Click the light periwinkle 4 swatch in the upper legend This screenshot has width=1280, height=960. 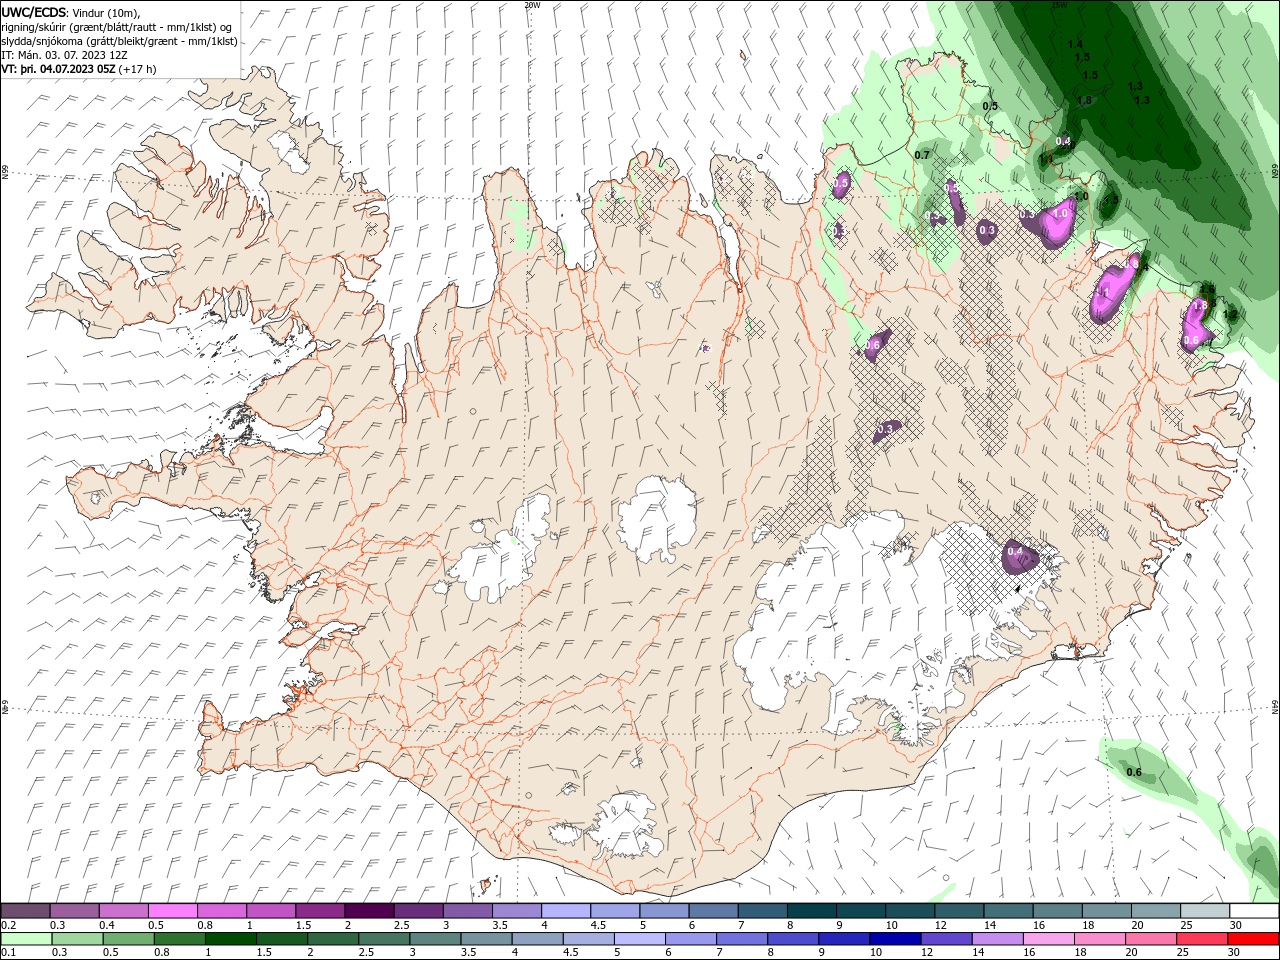click(565, 911)
